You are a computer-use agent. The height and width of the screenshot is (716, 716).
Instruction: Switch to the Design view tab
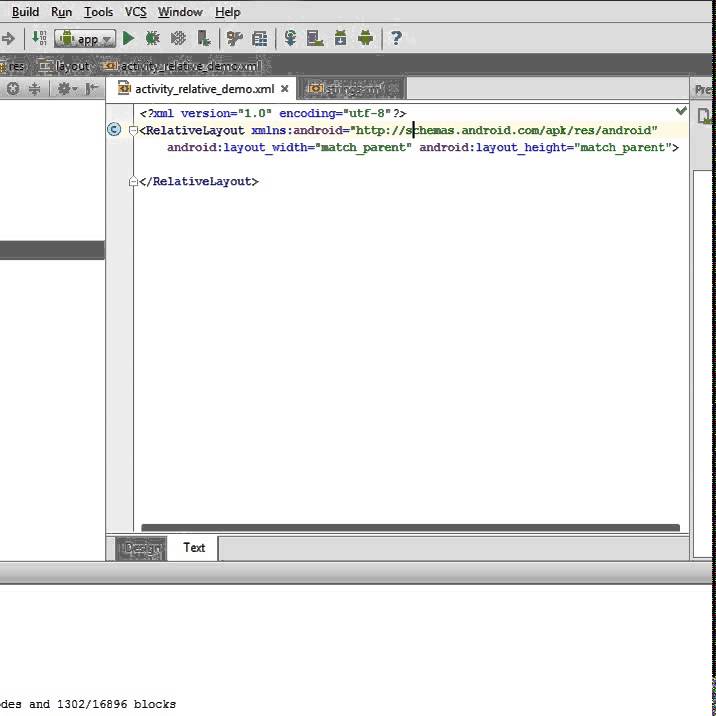[142, 548]
